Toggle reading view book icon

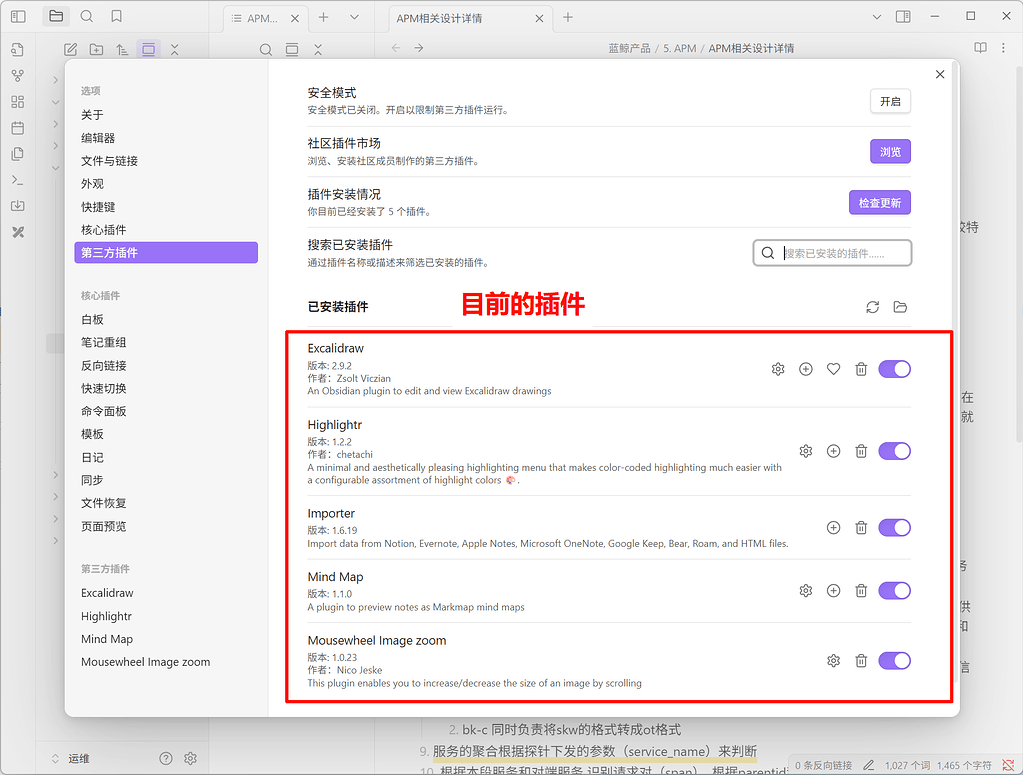pos(980,48)
